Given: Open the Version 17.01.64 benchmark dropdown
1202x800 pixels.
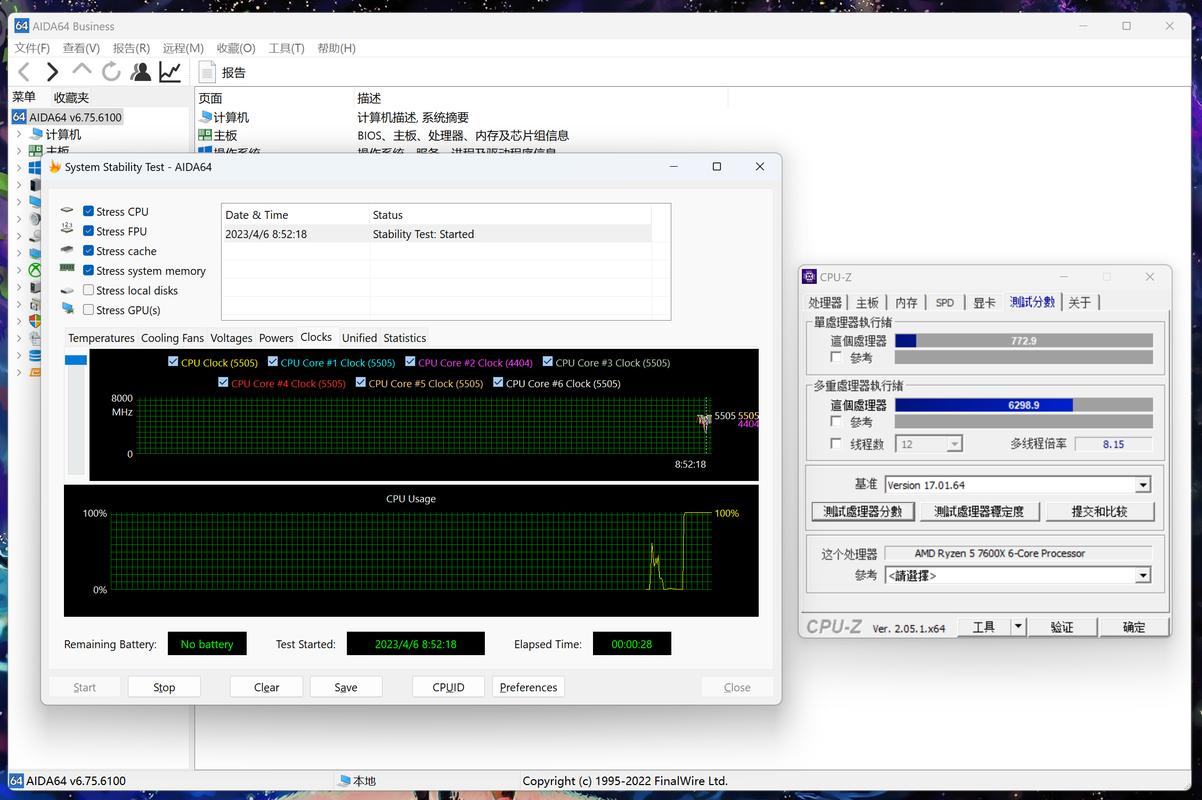Looking at the screenshot, I should 1142,484.
